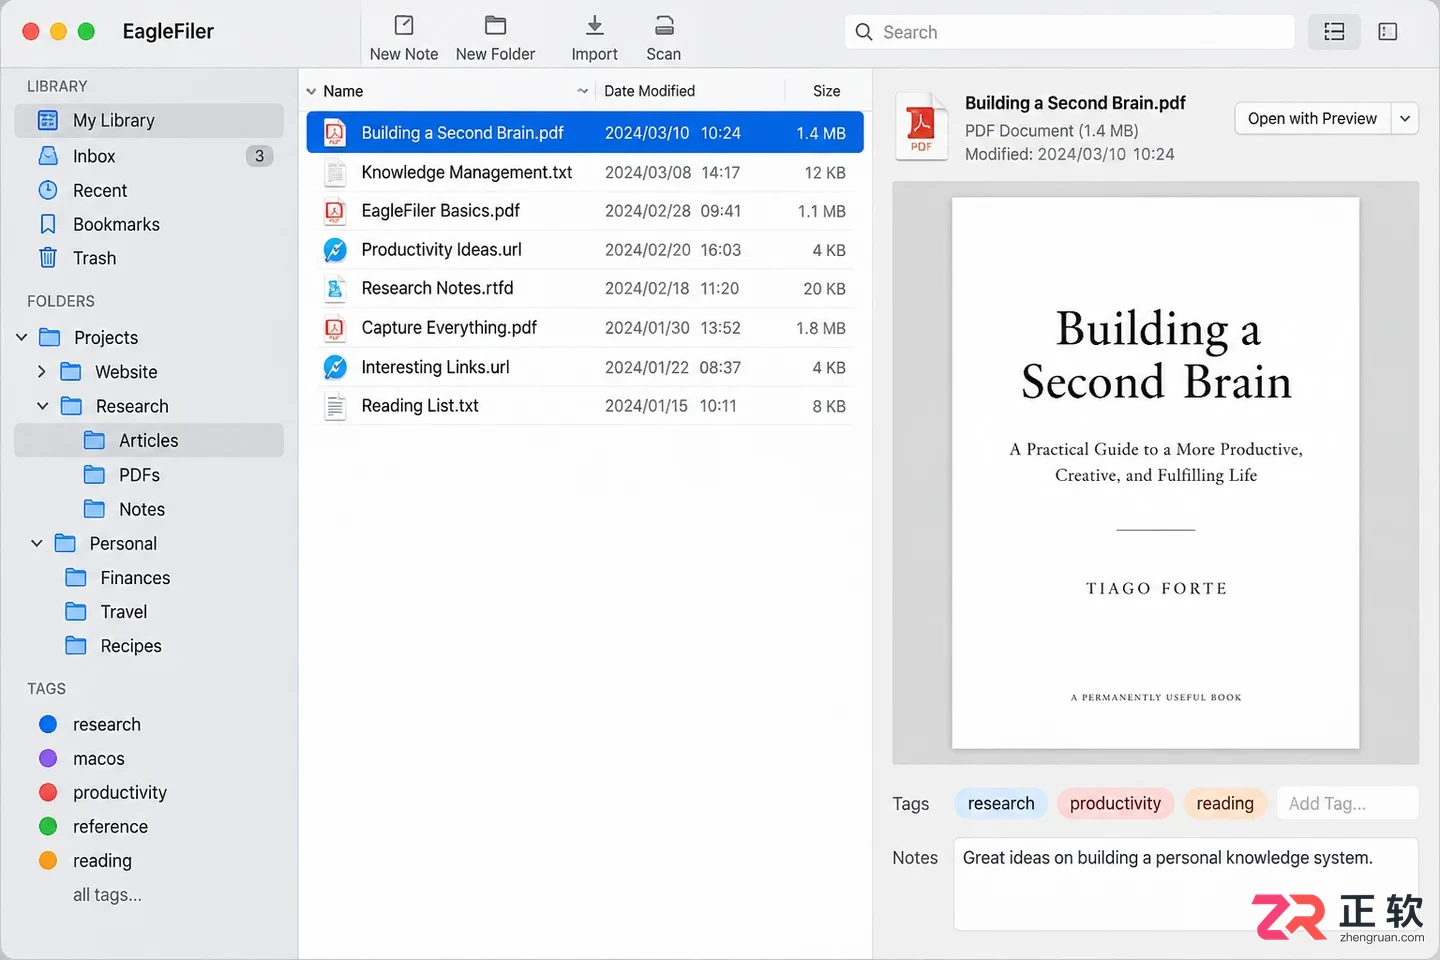Click the Add Tag field

click(1347, 803)
